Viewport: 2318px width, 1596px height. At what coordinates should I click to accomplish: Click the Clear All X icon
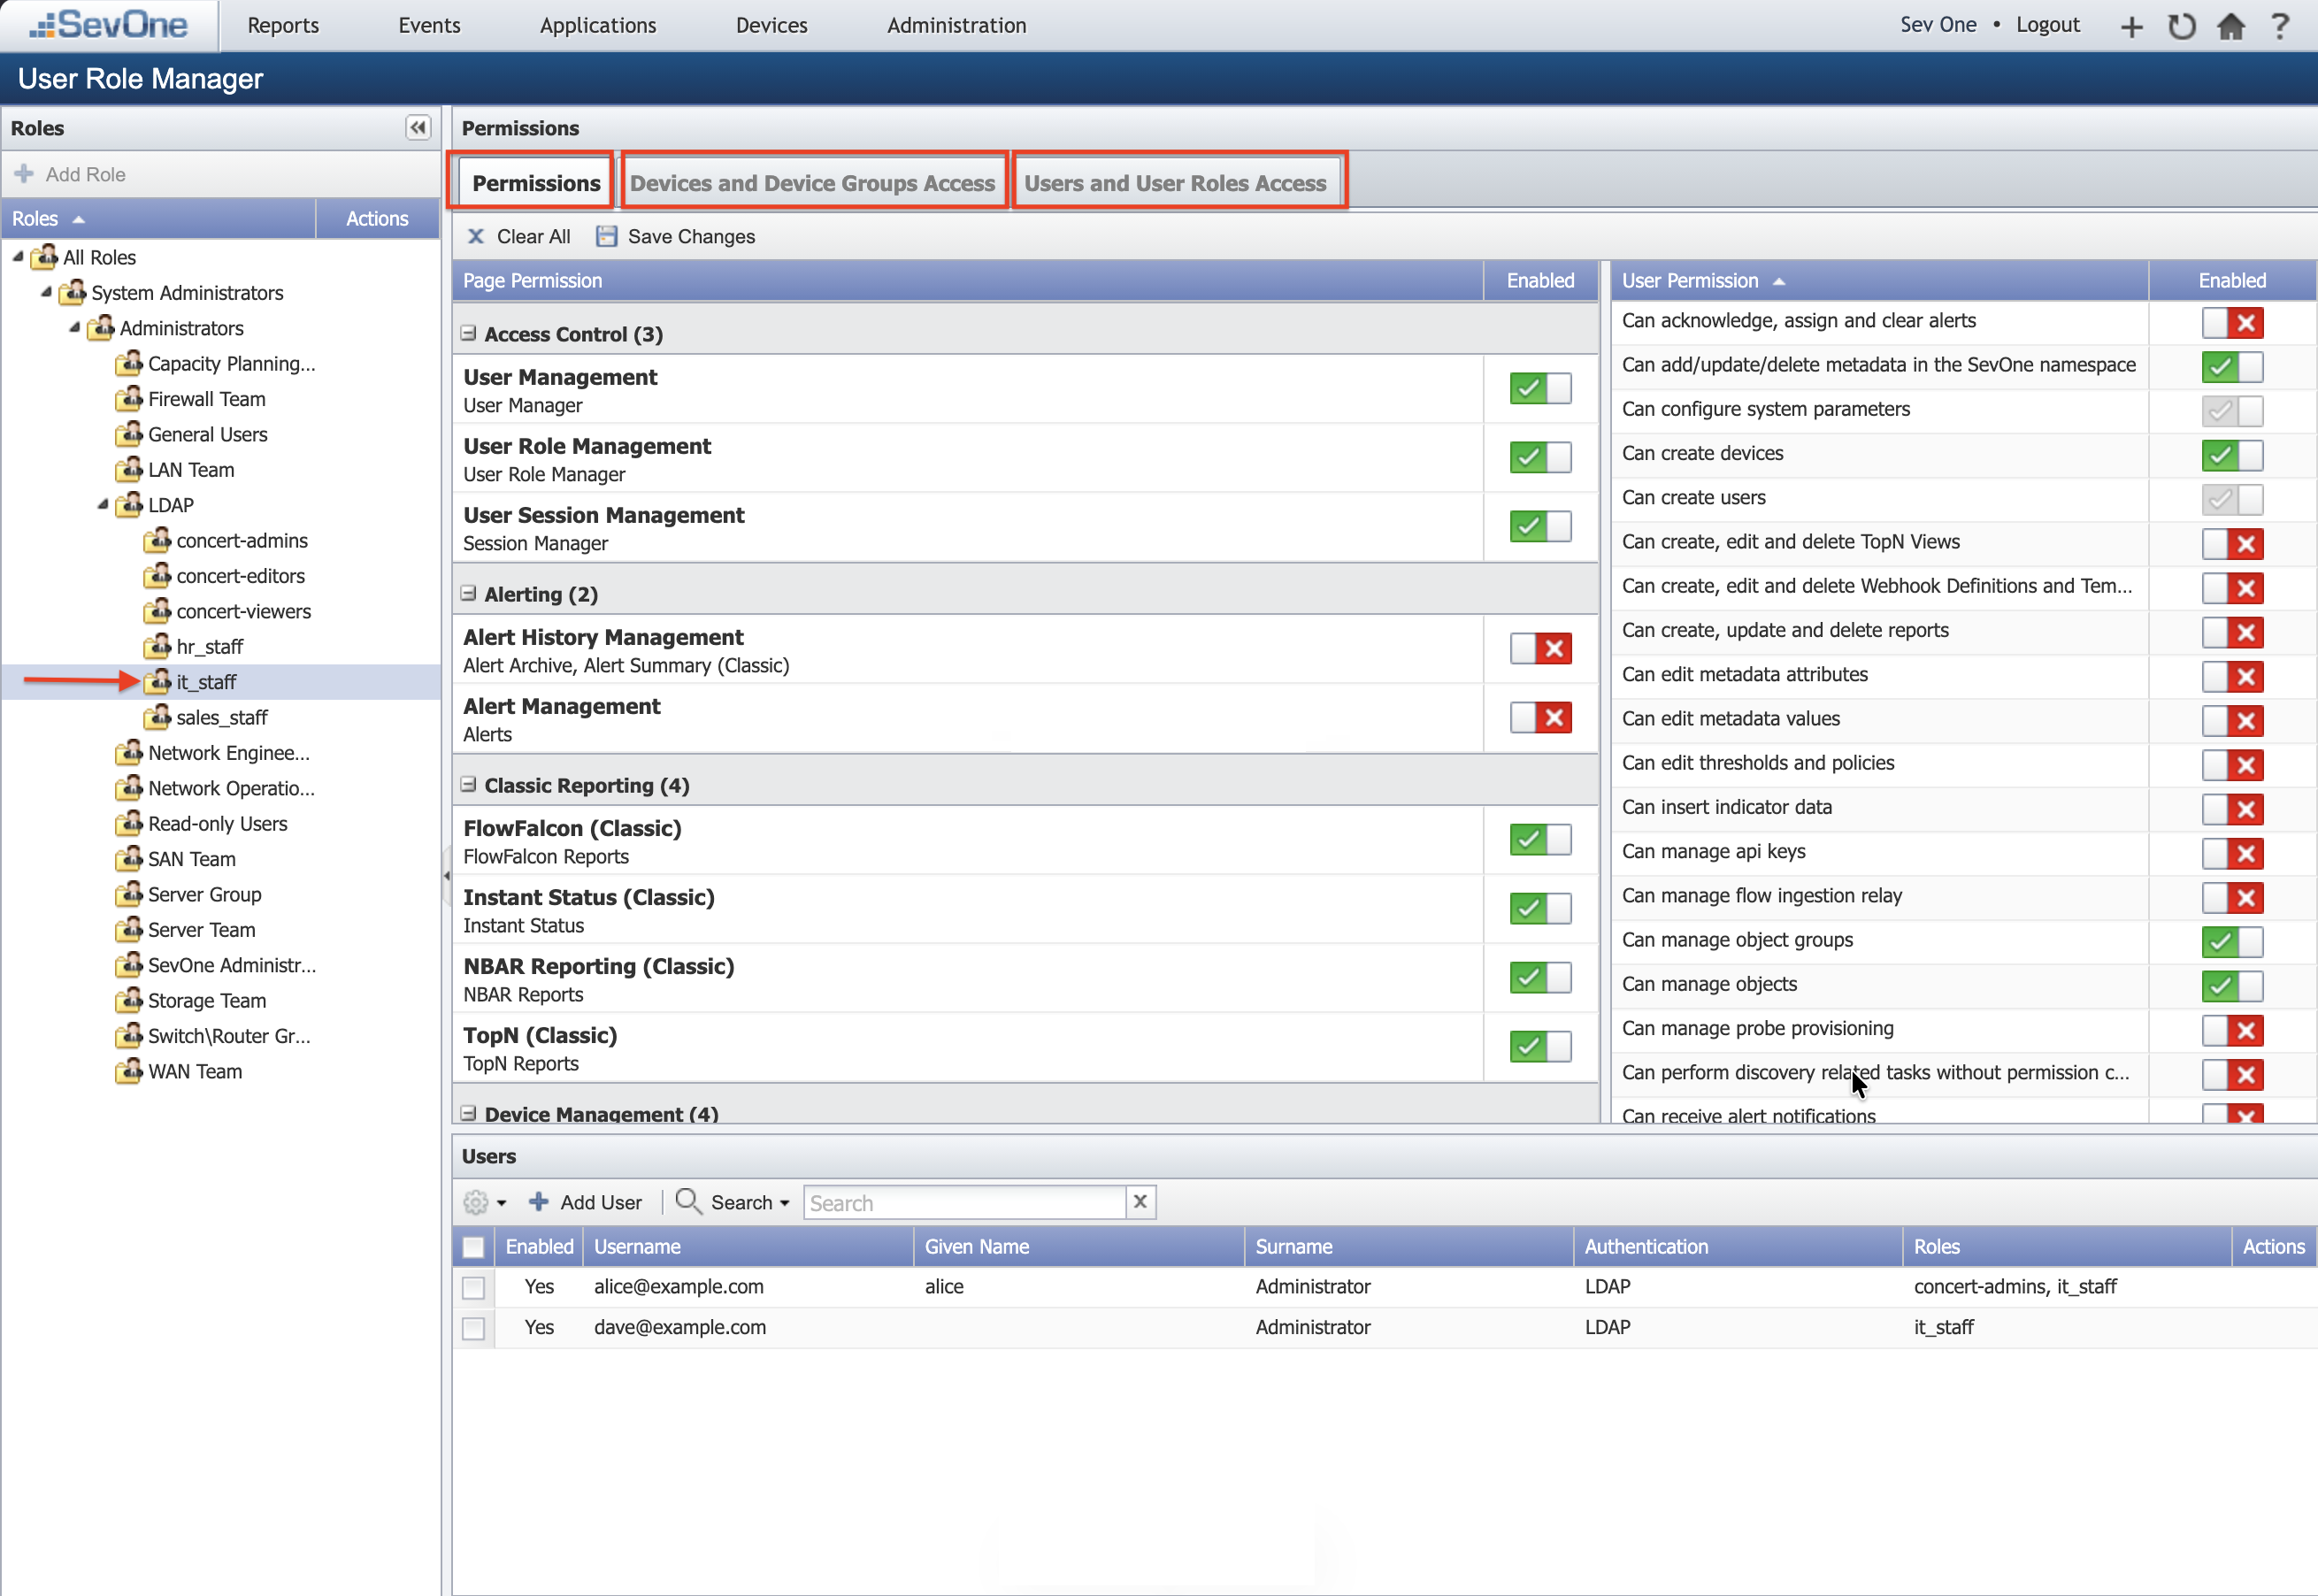coord(476,236)
